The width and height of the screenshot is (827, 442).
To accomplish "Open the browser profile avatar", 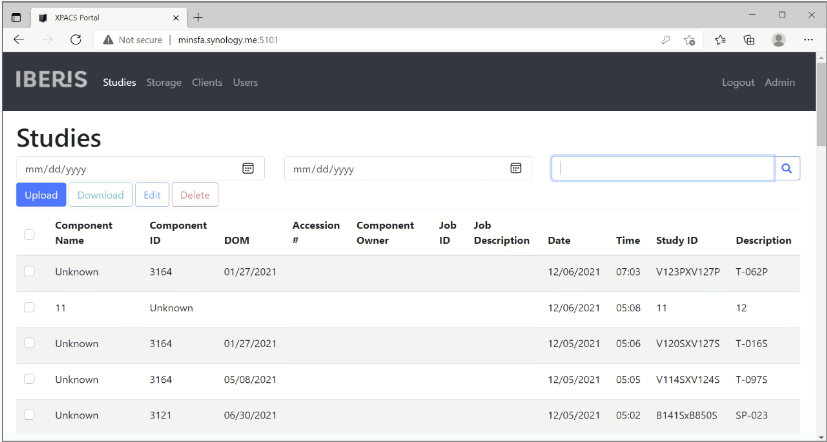I will pyautogui.click(x=778, y=40).
